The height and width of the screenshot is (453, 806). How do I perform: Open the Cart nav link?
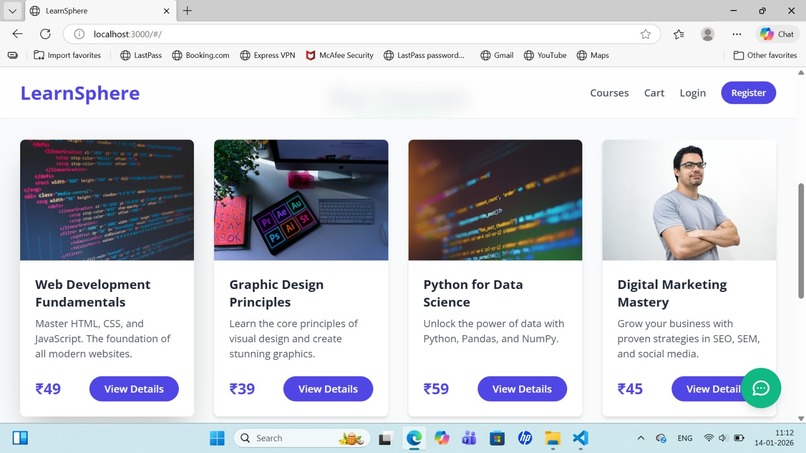tap(654, 93)
